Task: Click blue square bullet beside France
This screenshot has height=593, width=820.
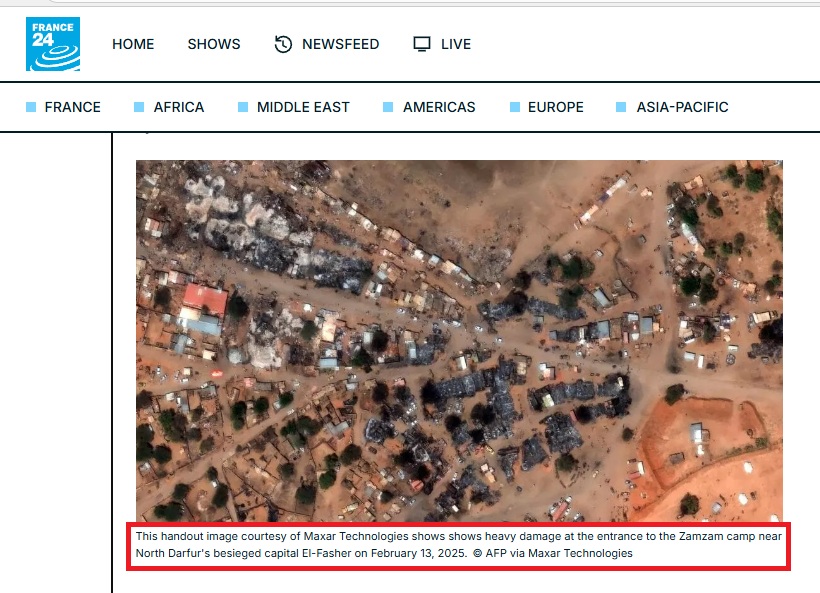Action: pos(31,107)
